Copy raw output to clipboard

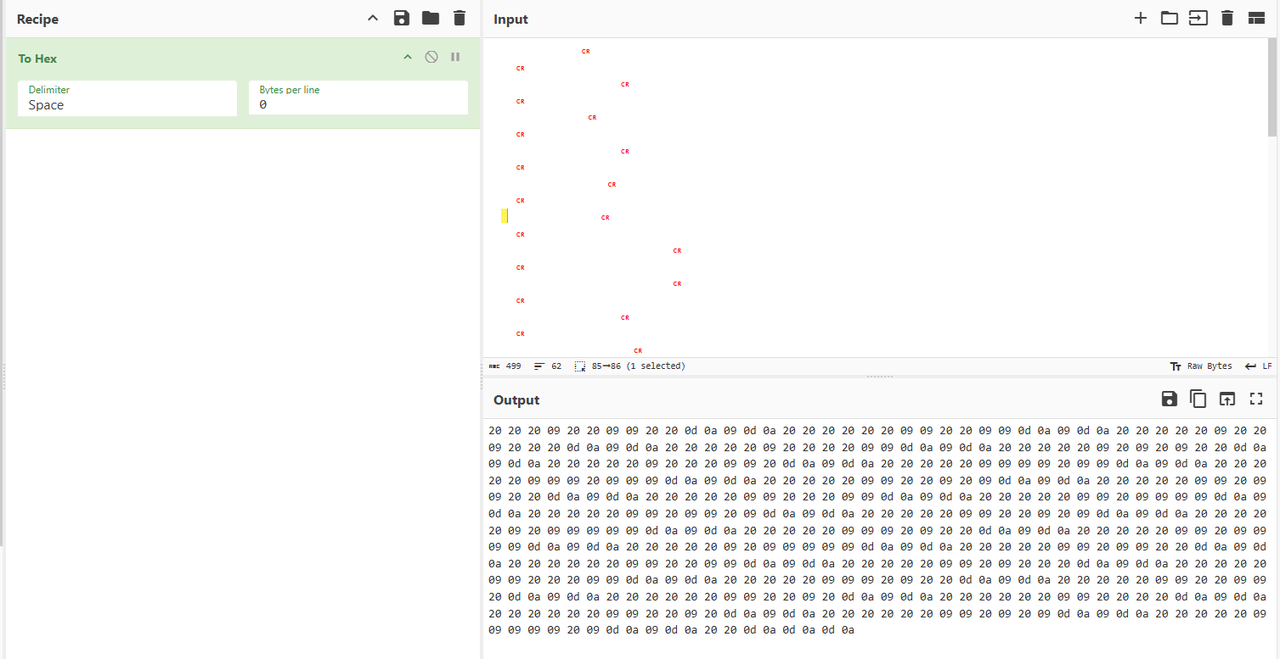click(1198, 399)
